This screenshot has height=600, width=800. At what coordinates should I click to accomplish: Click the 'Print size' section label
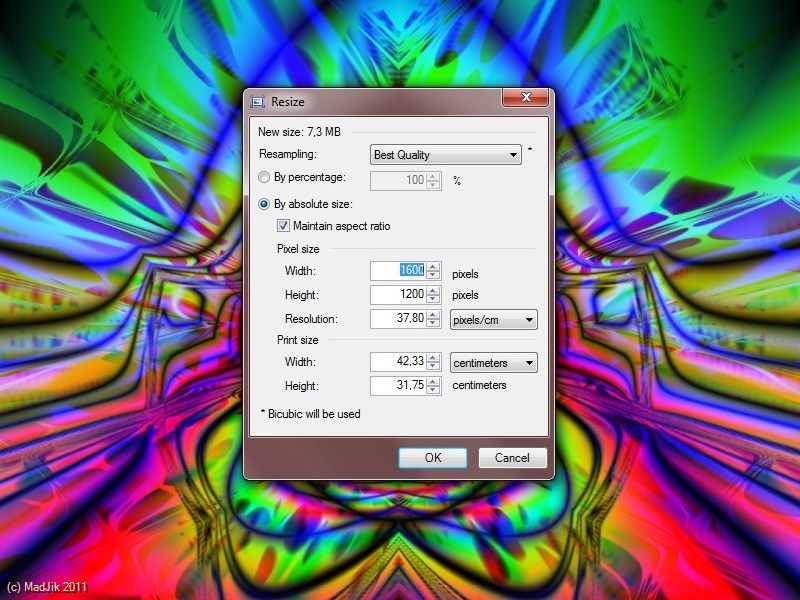tap(297, 340)
